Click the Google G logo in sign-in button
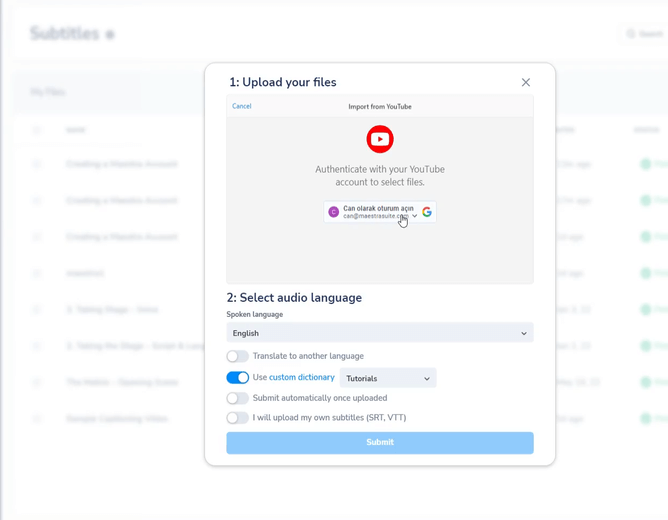The width and height of the screenshot is (668, 520). (x=427, y=212)
